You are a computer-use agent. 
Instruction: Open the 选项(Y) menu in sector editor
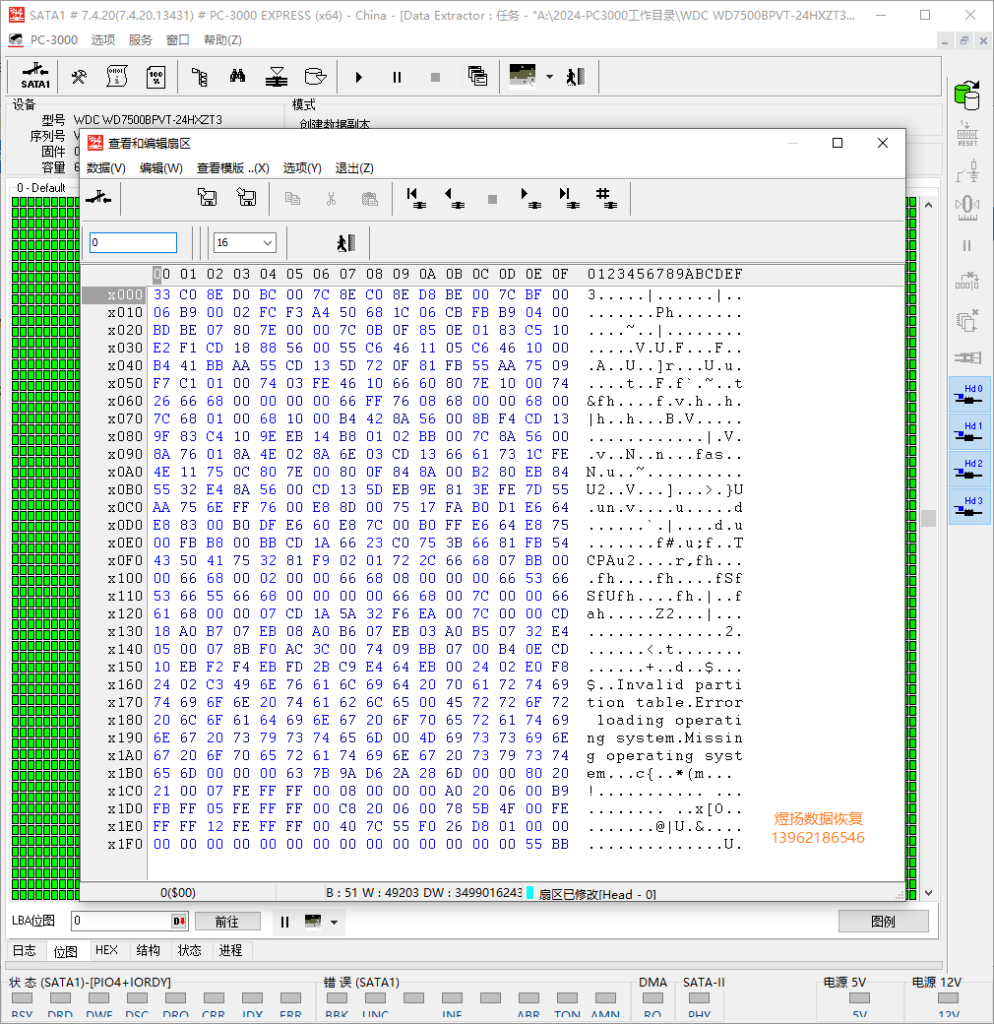click(302, 168)
